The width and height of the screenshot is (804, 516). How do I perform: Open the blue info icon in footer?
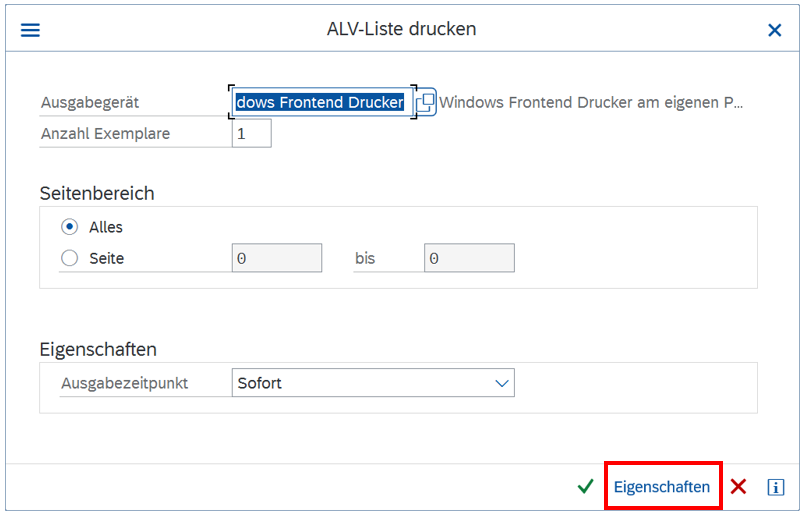point(775,487)
